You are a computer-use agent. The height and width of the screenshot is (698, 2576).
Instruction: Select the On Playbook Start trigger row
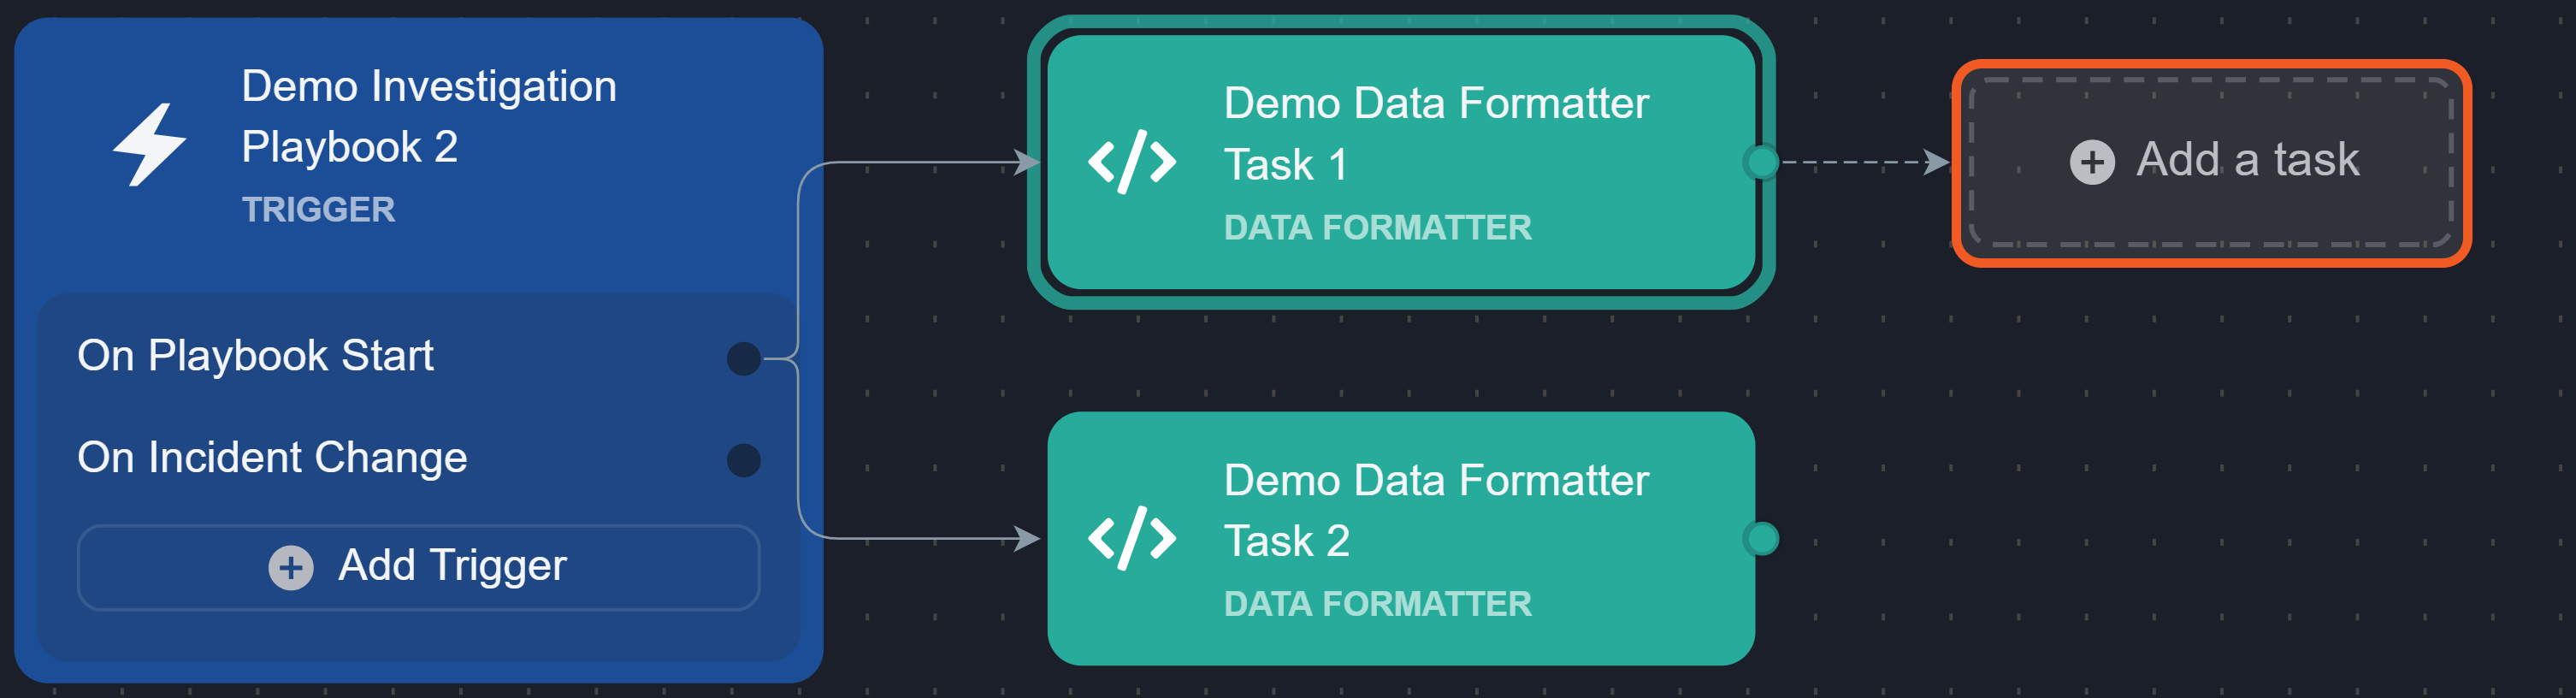[418, 357]
